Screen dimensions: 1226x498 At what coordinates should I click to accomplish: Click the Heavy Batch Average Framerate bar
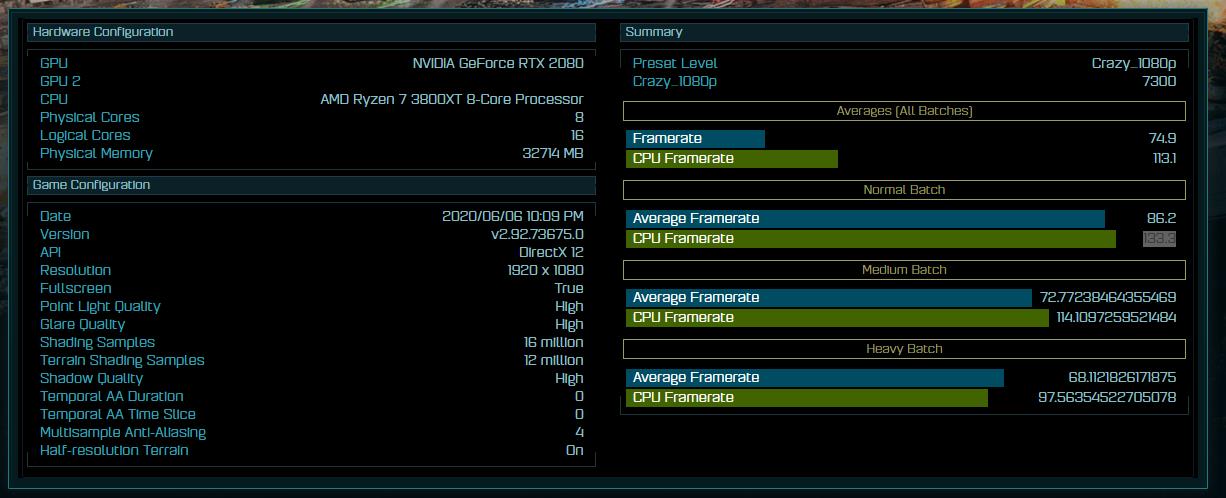(815, 377)
